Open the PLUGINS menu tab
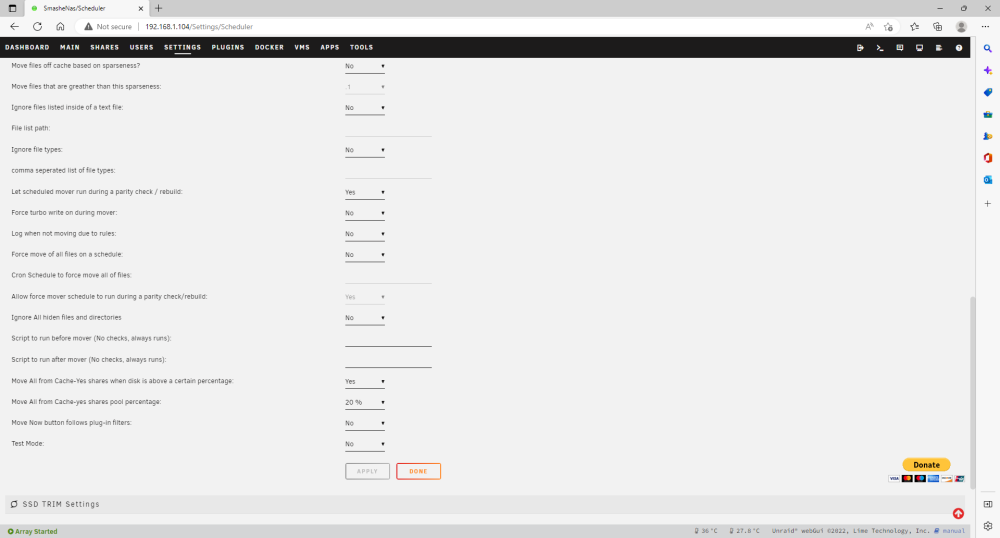Screen dimensions: 1000x538 click(x=228, y=47)
